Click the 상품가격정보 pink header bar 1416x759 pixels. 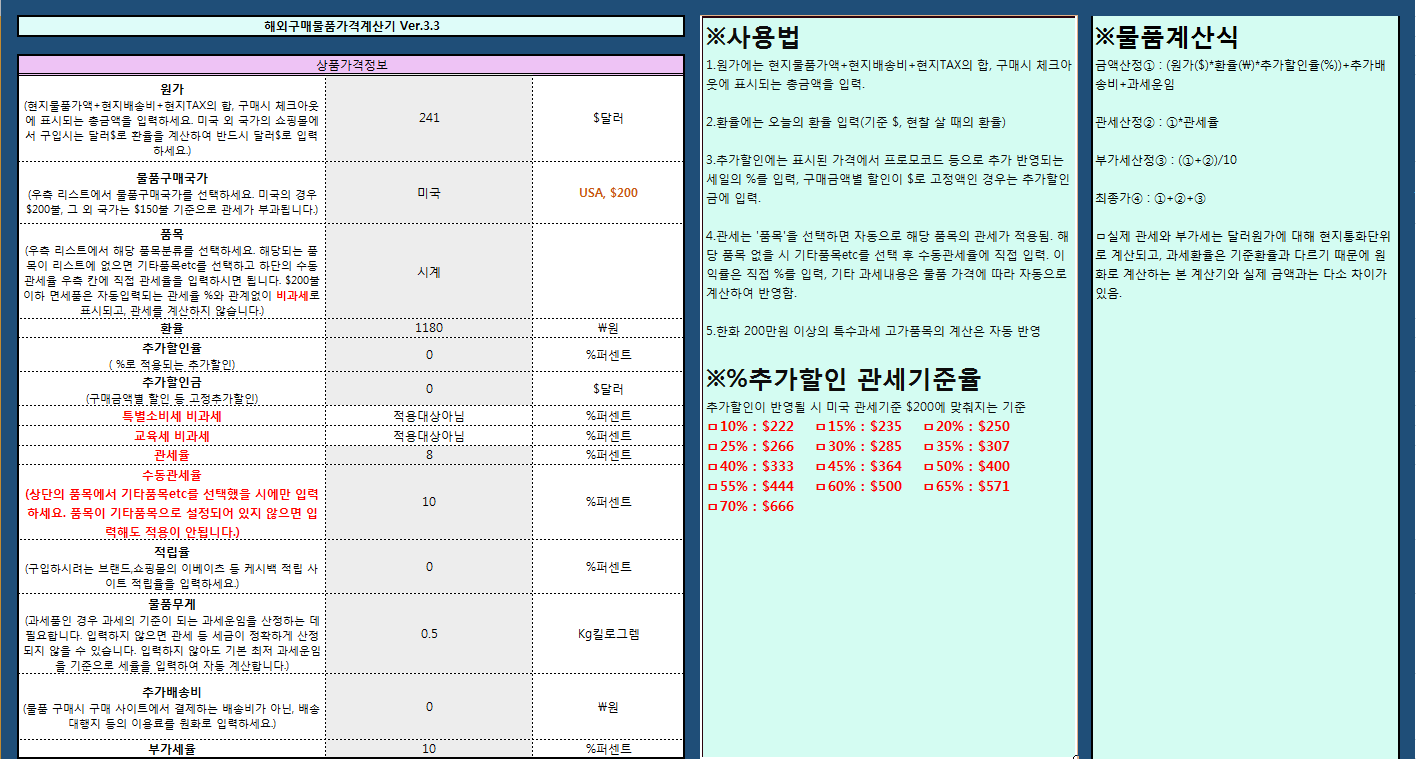pyautogui.click(x=351, y=65)
